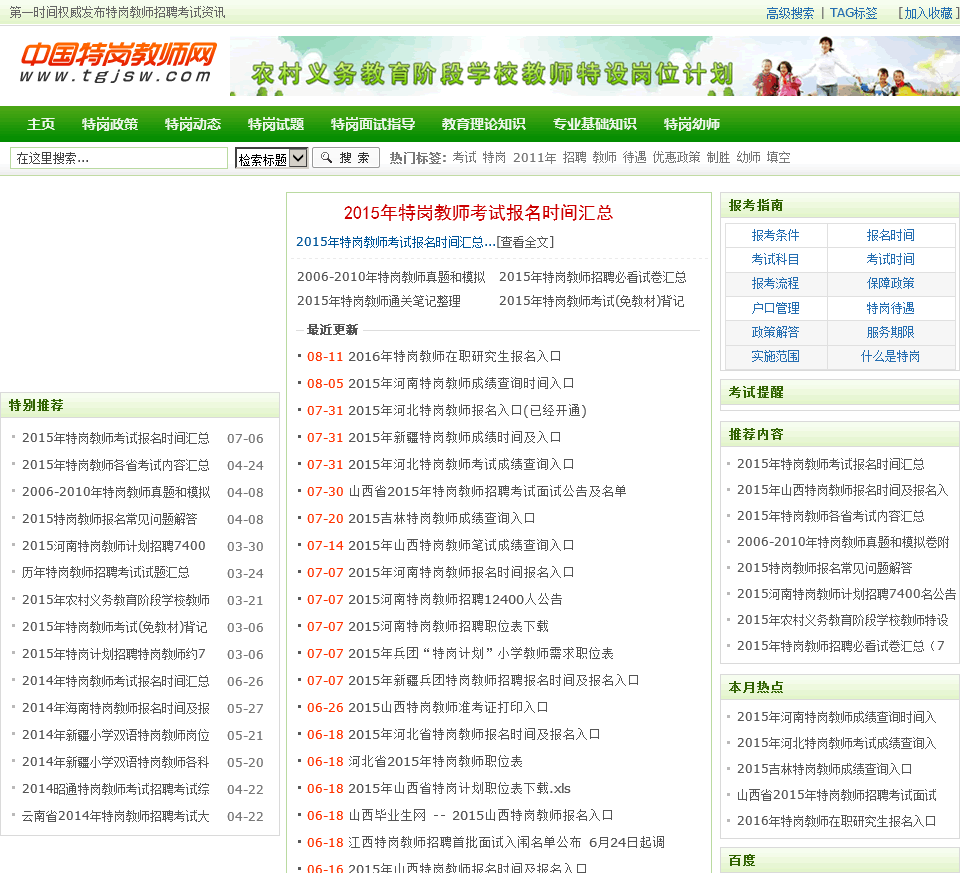Expand the 检索标题 dropdown
The height and width of the screenshot is (873, 960).
pyautogui.click(x=271, y=159)
